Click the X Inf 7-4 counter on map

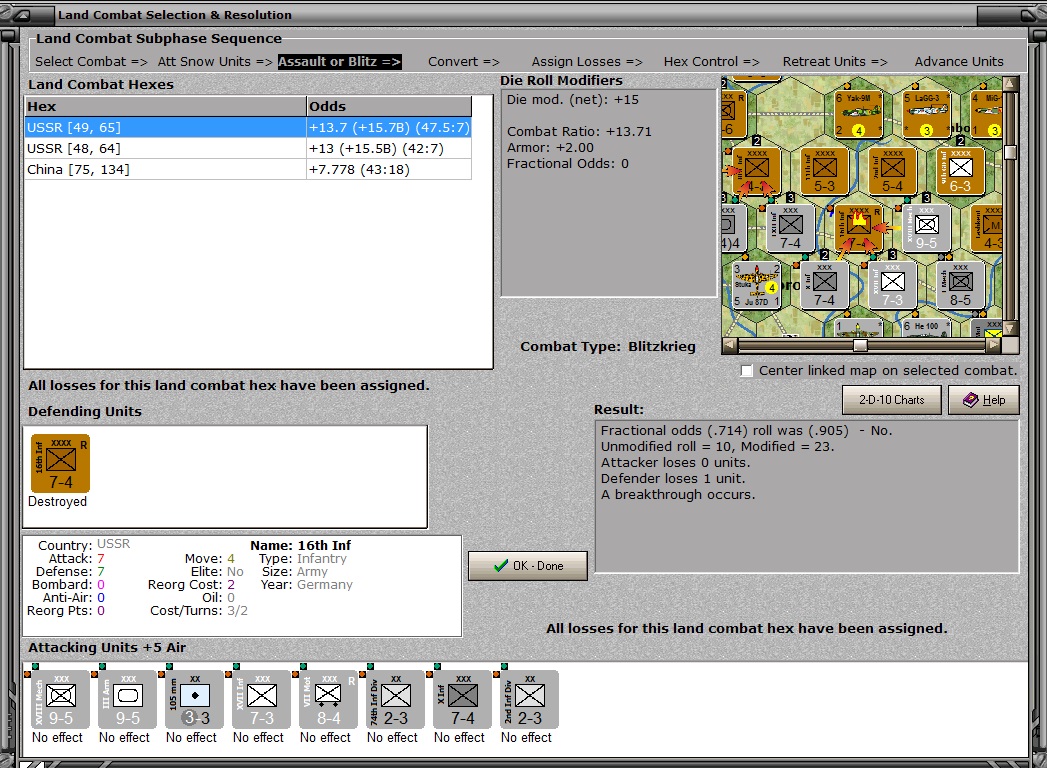pos(824,285)
